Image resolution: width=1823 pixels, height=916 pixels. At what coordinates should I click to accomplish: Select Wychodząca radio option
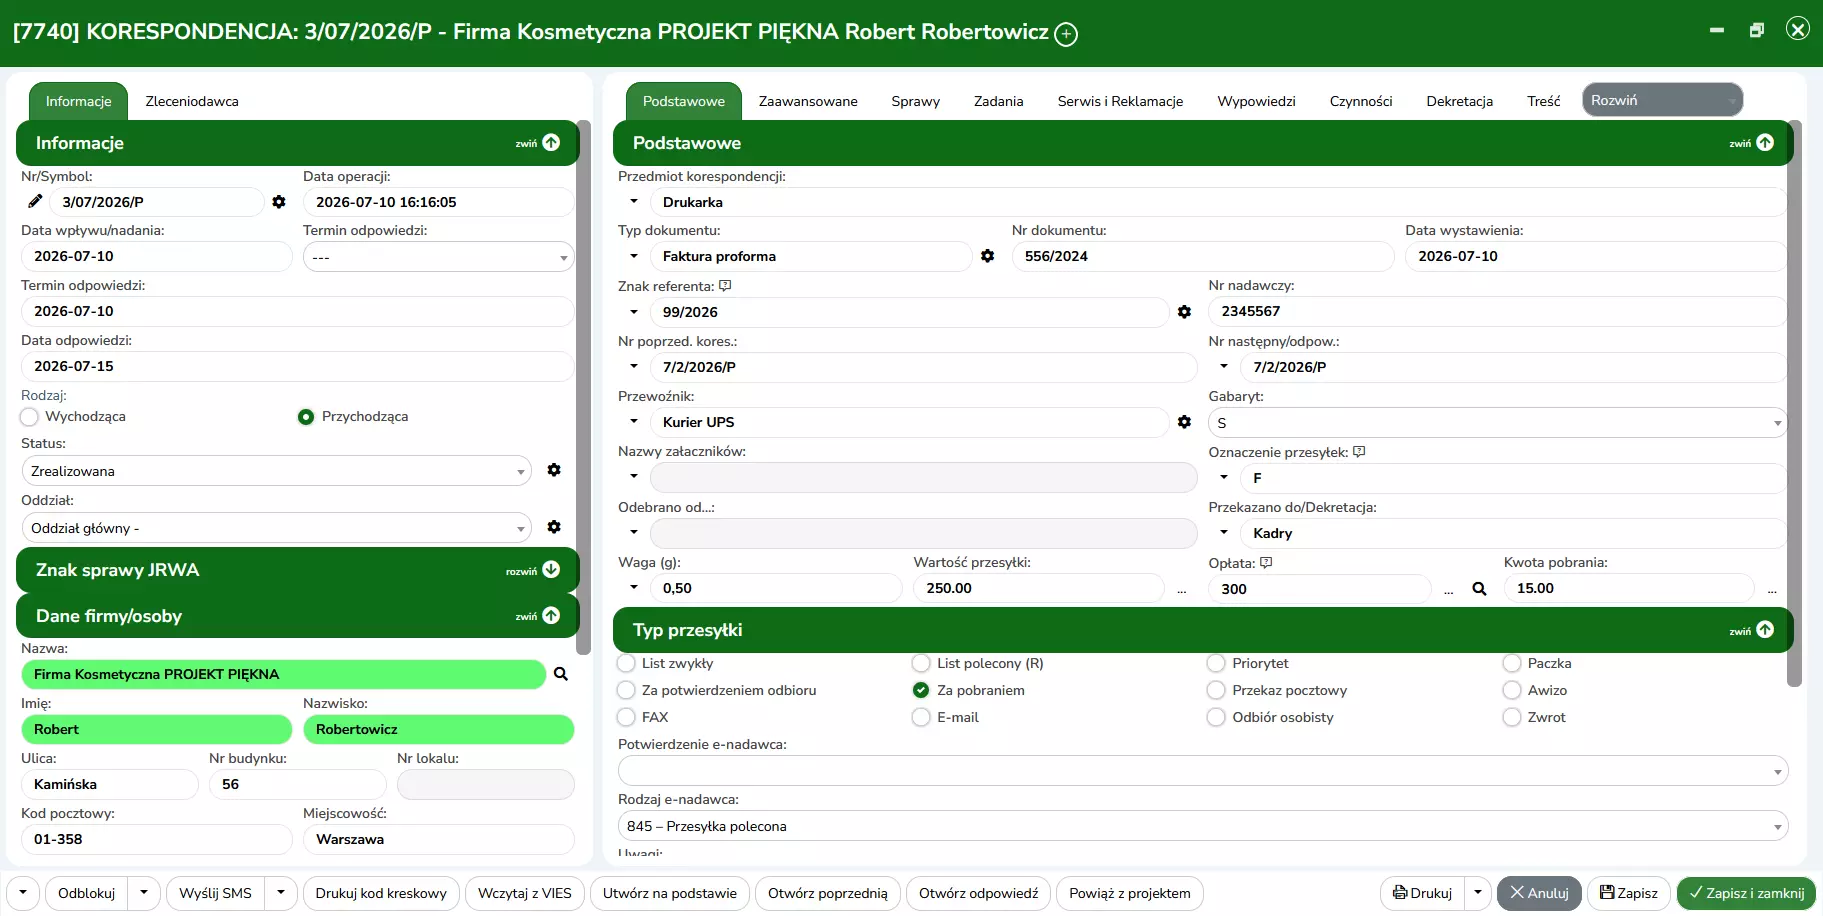click(29, 416)
